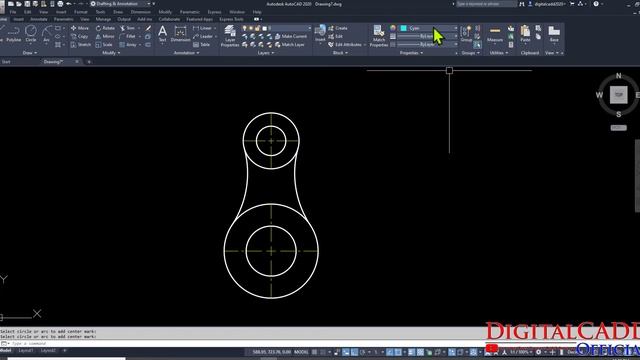The height and width of the screenshot is (360, 640).
Task: Click the Erase tool pencil icon
Action: (x=148, y=28)
